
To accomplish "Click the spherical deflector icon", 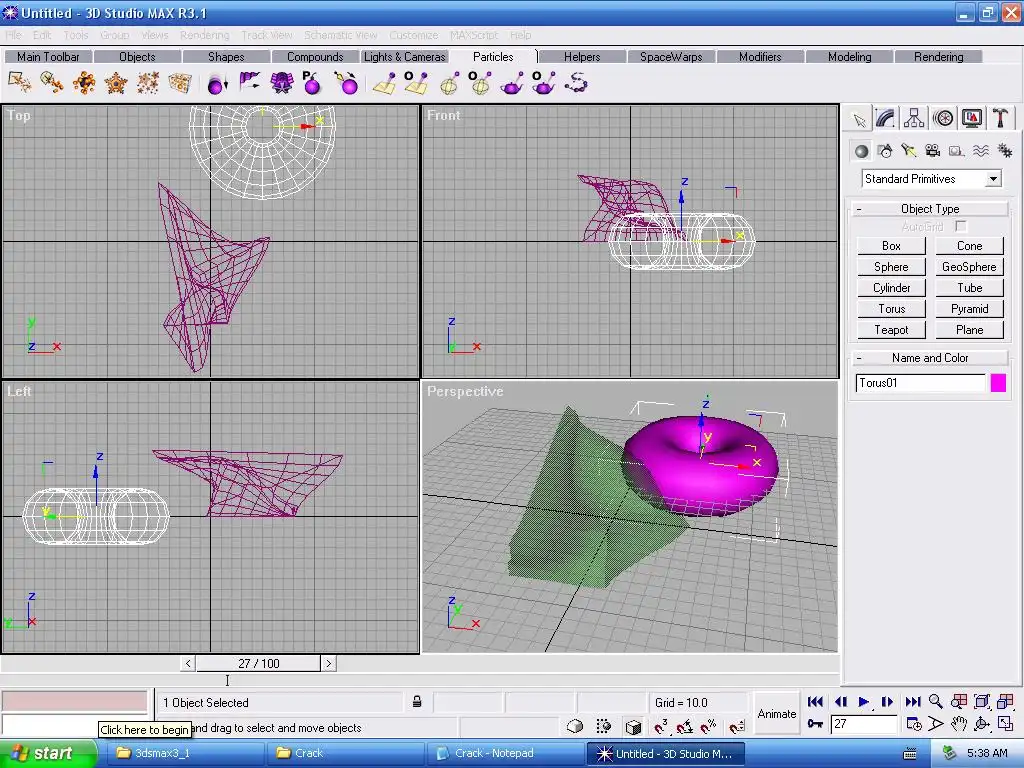I will point(449,84).
